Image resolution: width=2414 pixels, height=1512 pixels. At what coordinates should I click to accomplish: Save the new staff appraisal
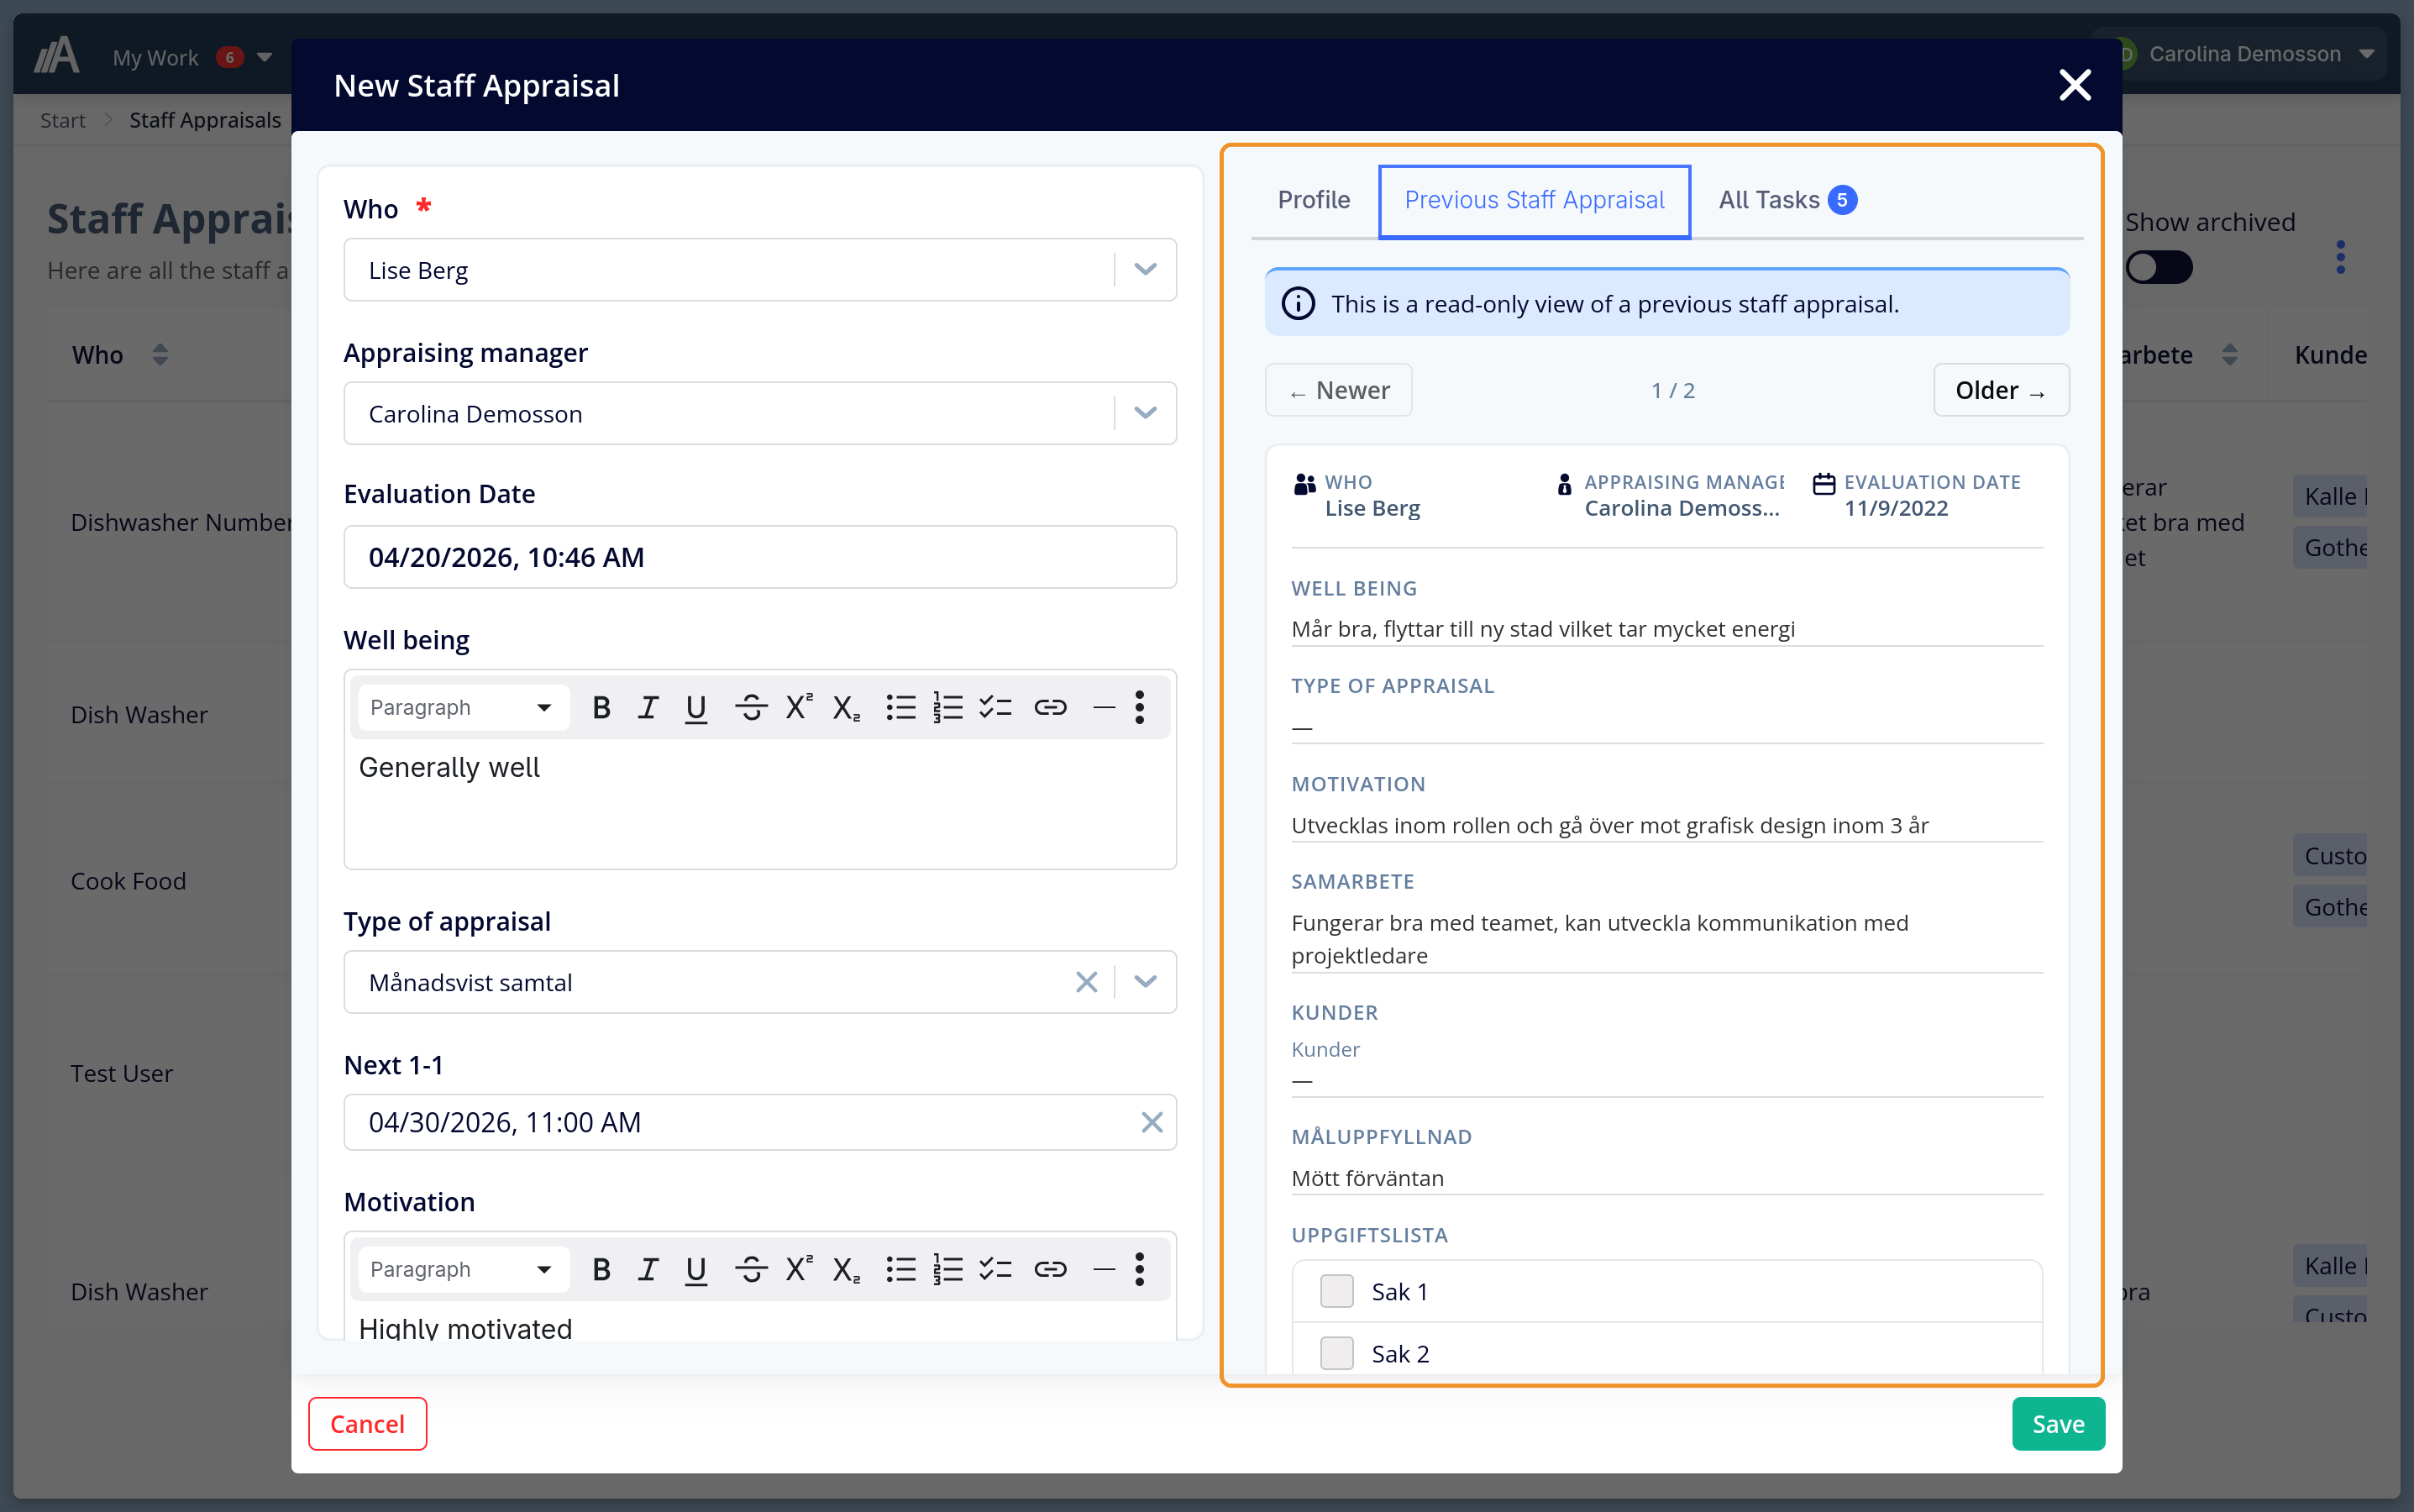pyautogui.click(x=2057, y=1423)
